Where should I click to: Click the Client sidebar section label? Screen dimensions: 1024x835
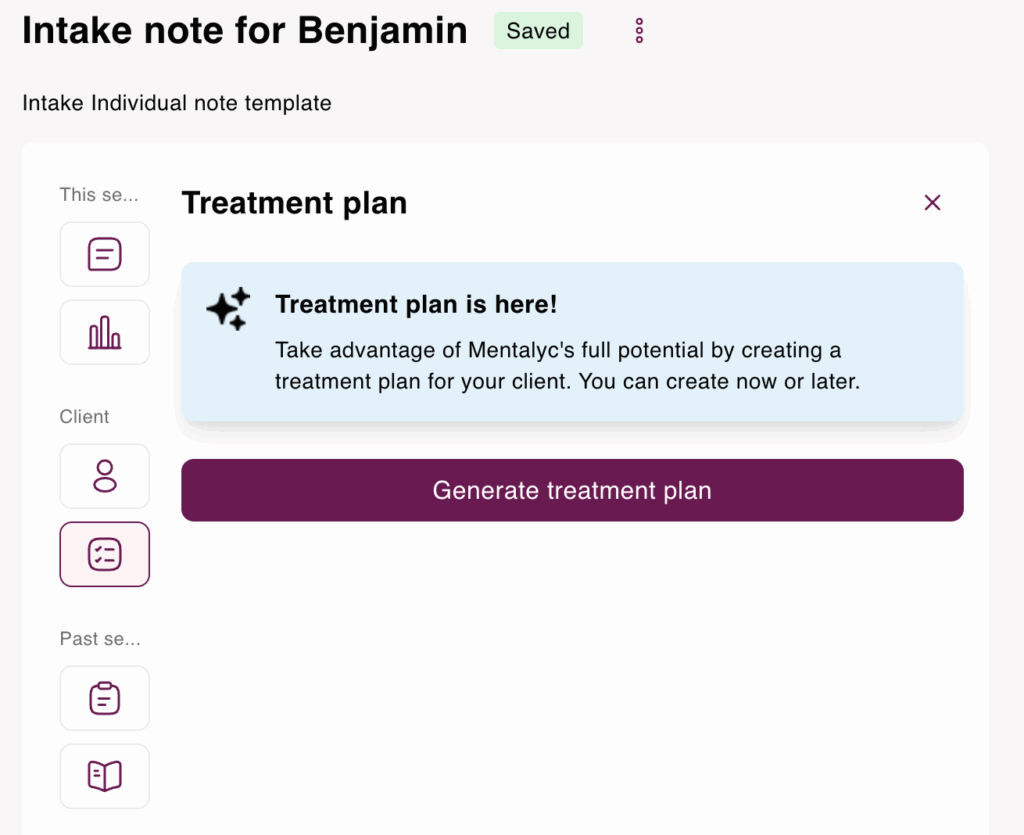click(x=85, y=417)
